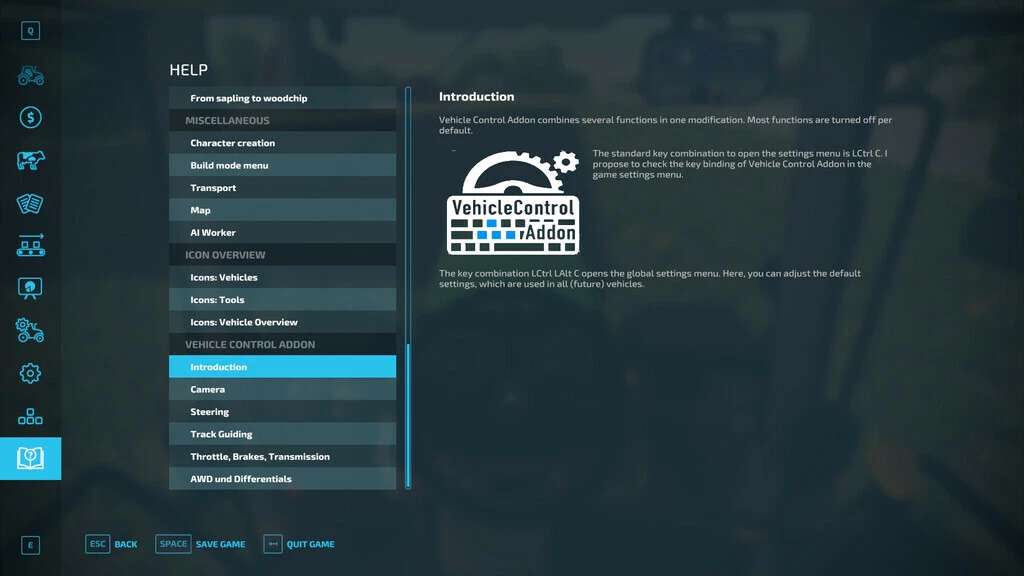This screenshot has width=1024, height=576.
Task: Select the animals cow icon
Action: 30,161
